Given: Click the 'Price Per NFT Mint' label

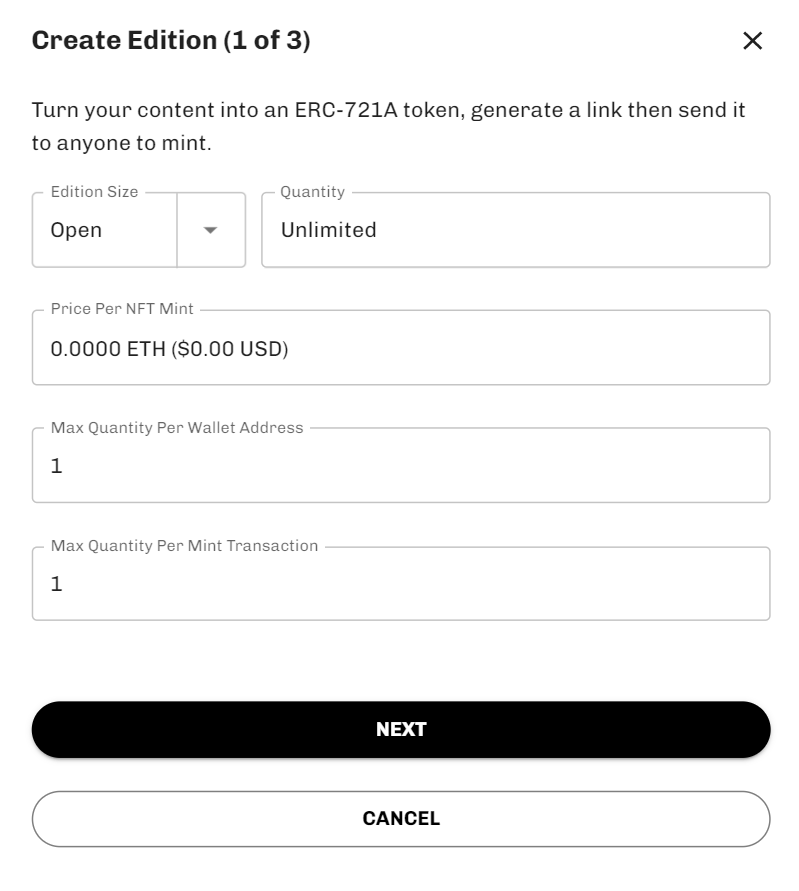Looking at the screenshot, I should coord(122,309).
